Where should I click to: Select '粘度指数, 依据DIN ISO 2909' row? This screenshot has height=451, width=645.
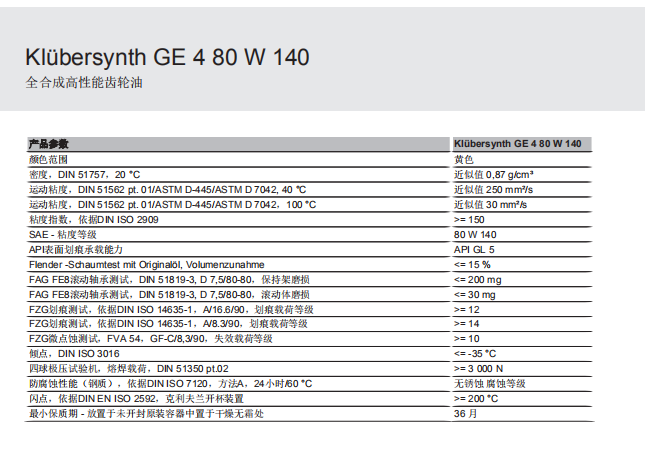pos(93,219)
